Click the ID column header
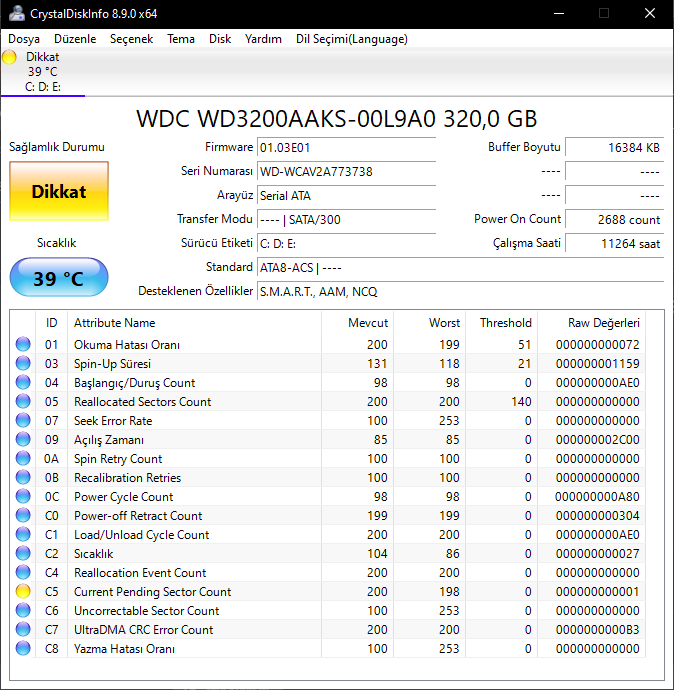Image resolution: width=674 pixels, height=690 pixels. pyautogui.click(x=51, y=323)
